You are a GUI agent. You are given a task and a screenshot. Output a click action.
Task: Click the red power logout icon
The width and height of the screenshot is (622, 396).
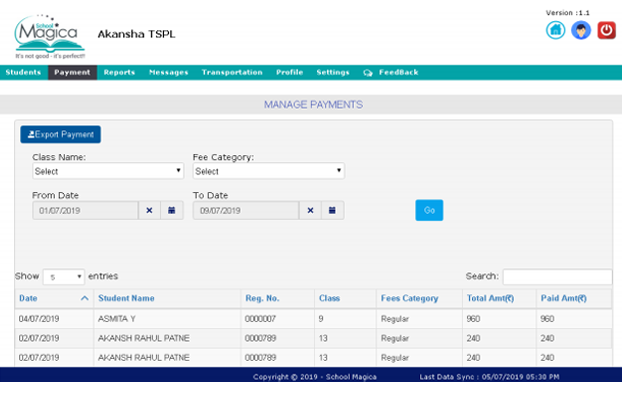click(607, 30)
